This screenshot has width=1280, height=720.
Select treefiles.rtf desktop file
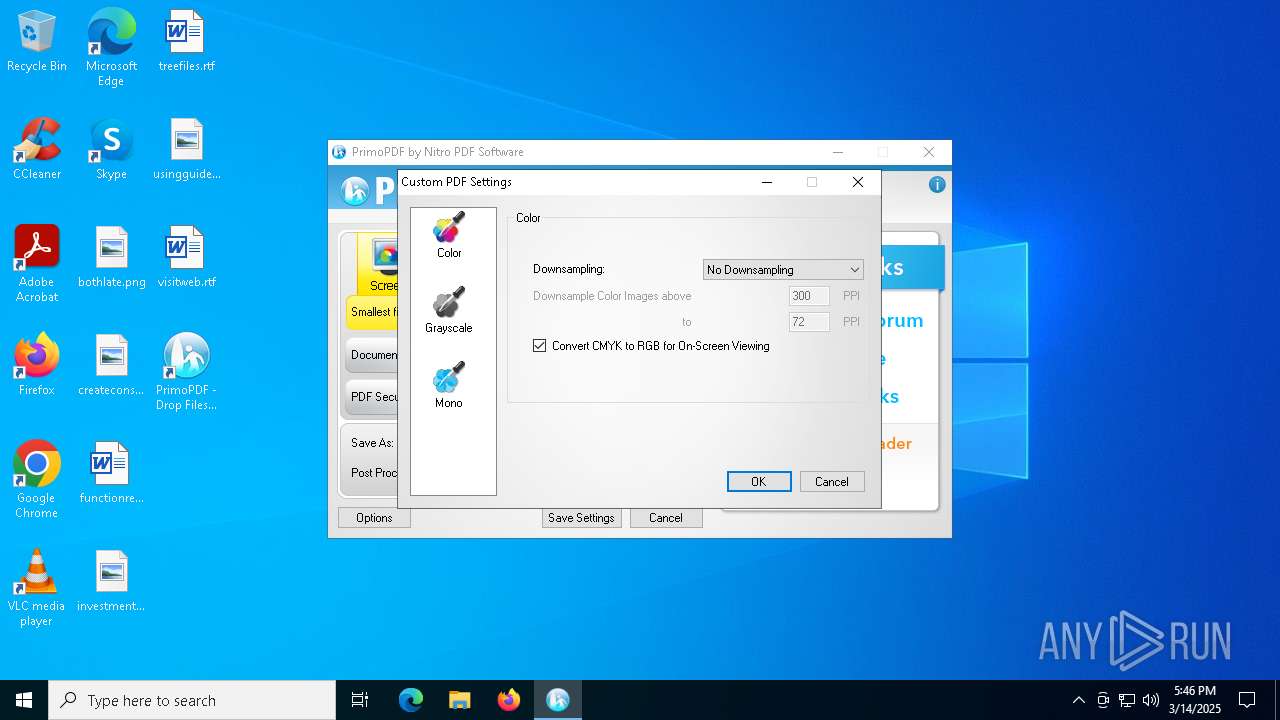[186, 41]
